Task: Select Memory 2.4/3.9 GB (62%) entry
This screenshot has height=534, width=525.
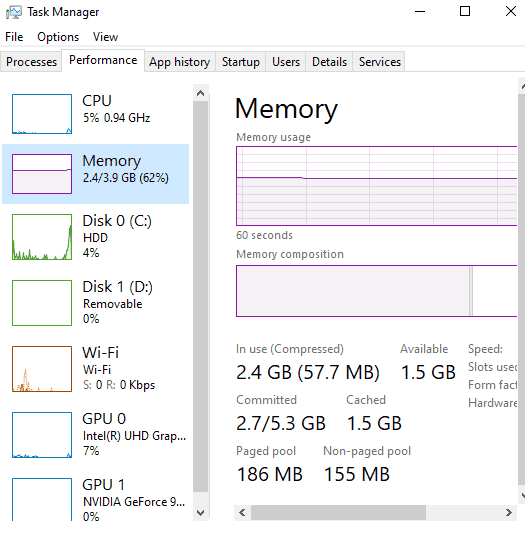Action: 96,174
